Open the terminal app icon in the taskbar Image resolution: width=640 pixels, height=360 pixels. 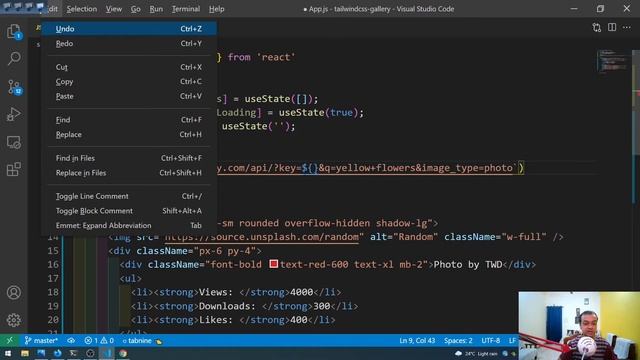pos(73,353)
